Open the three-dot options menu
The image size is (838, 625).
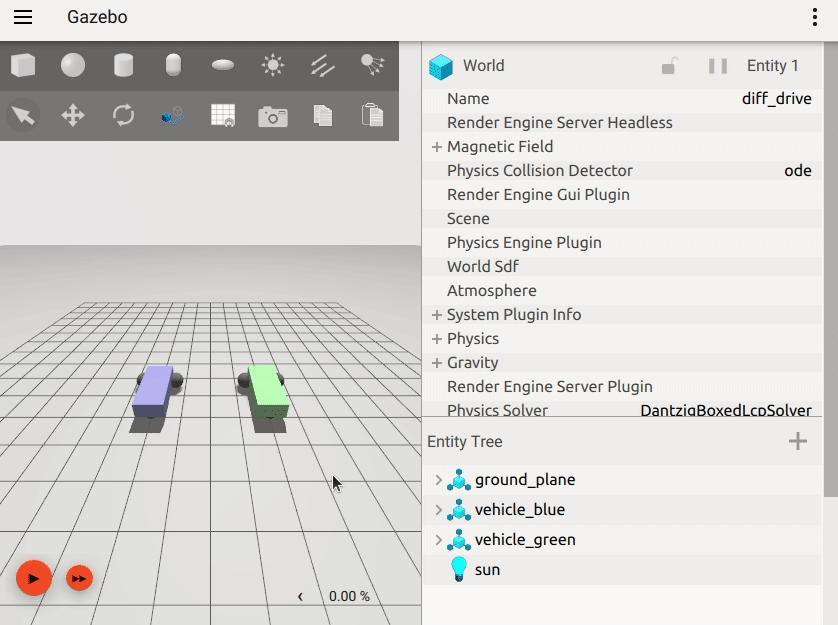tap(814, 17)
